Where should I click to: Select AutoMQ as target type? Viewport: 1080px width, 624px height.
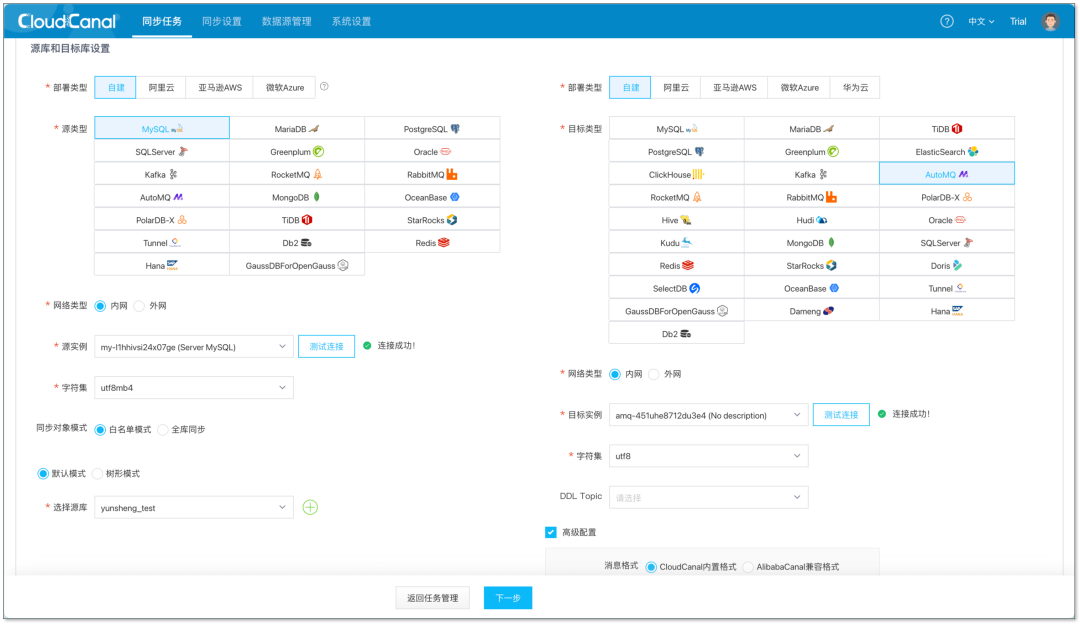pyautogui.click(x=947, y=174)
